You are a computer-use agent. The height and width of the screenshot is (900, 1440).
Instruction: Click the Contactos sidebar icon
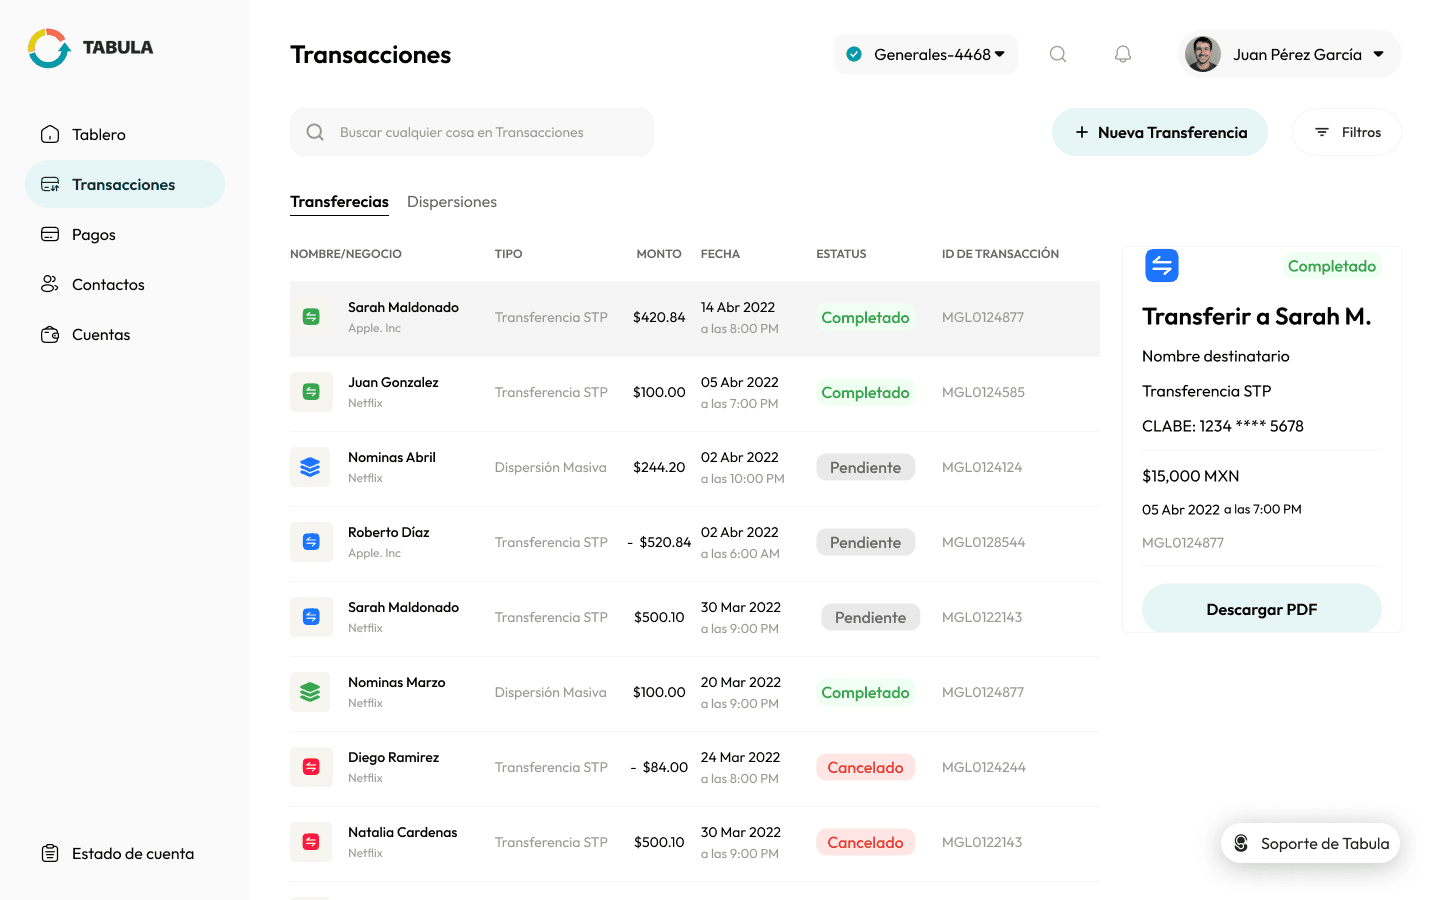49,284
